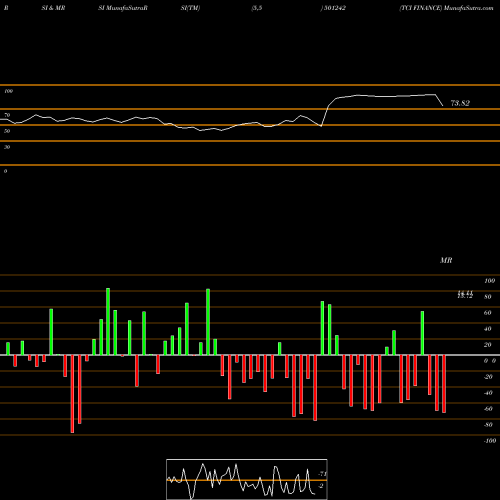Click the MR axis label 100

click(489, 281)
